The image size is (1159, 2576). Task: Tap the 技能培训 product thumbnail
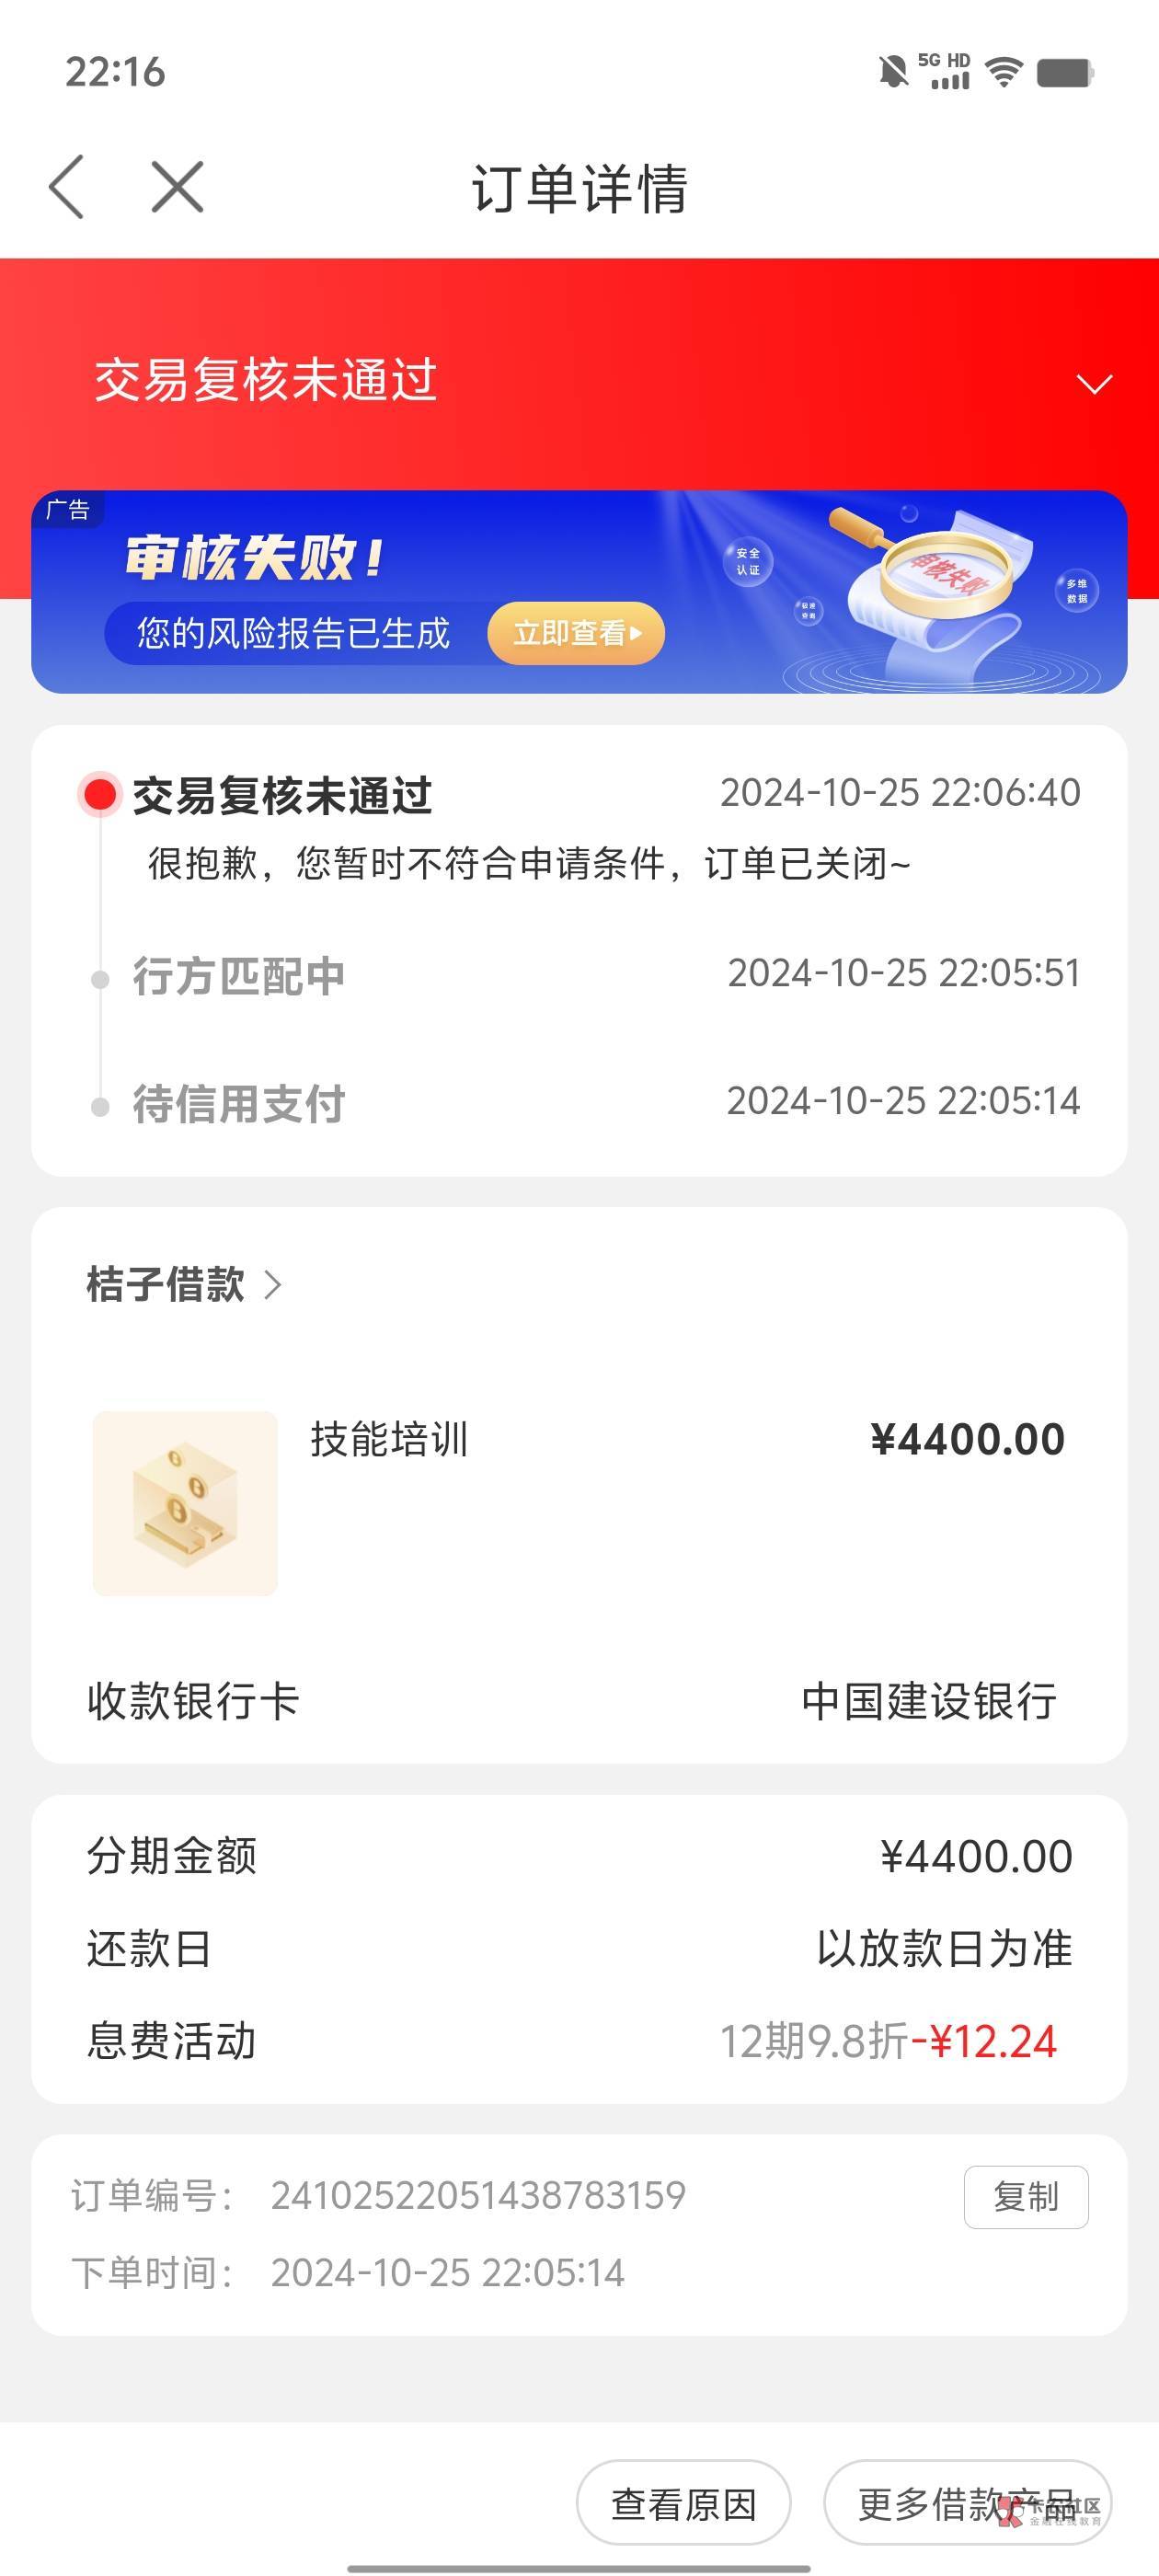(x=185, y=1503)
